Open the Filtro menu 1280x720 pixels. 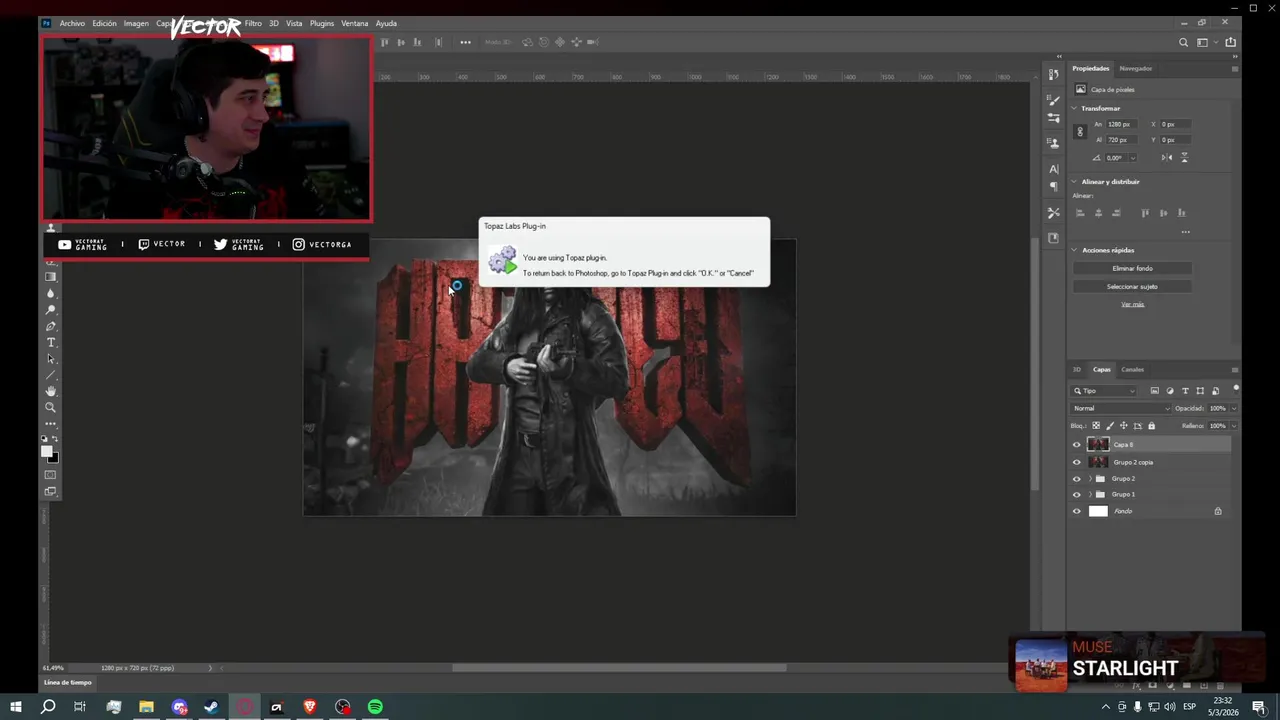point(253,23)
